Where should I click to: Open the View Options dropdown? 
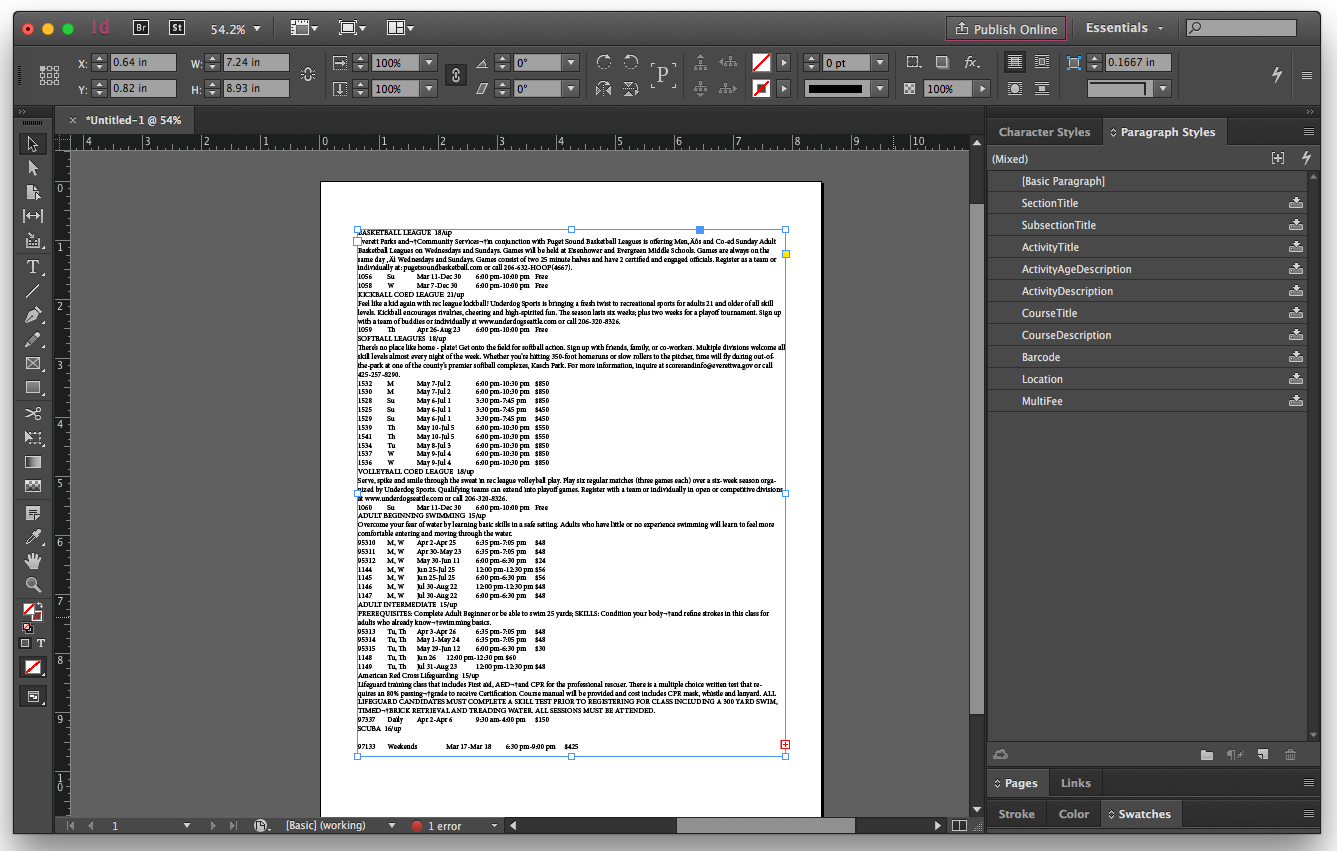pos(304,28)
